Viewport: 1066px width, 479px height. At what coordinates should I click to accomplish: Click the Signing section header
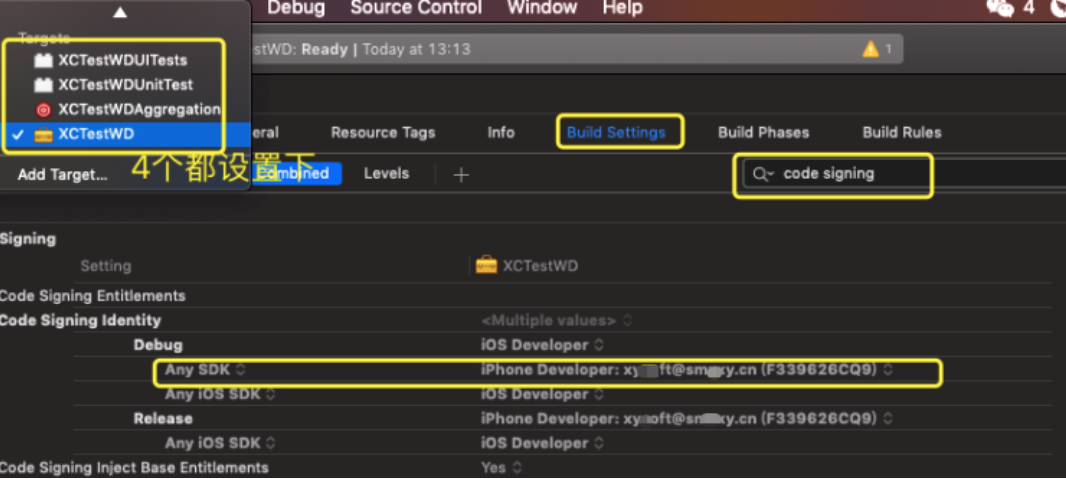pyautogui.click(x=28, y=239)
